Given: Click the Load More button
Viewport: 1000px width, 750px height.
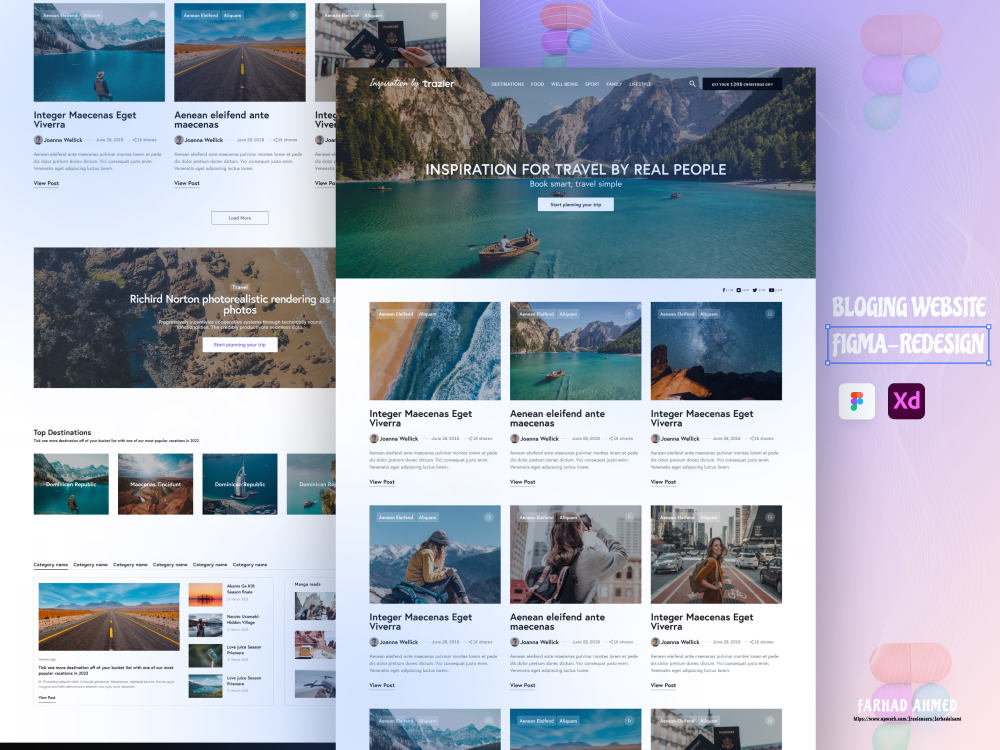Looking at the screenshot, I should pyautogui.click(x=240, y=217).
